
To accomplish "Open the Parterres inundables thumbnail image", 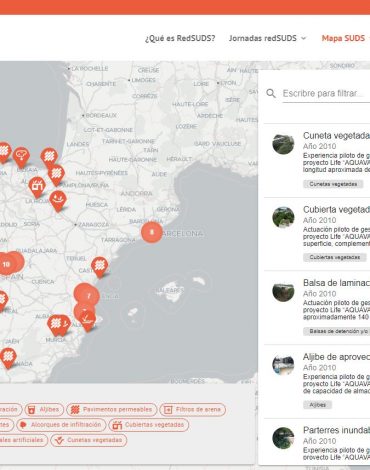I will pos(283,438).
